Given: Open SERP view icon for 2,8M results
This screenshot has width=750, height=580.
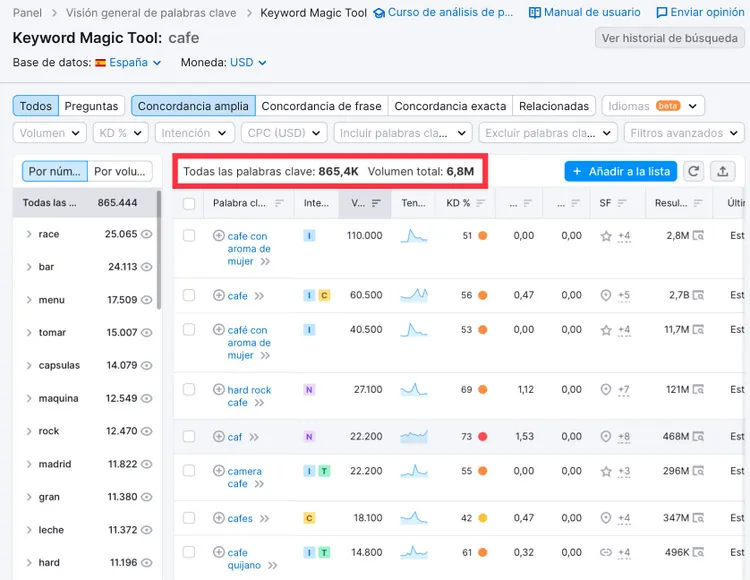Looking at the screenshot, I should coord(698,235).
